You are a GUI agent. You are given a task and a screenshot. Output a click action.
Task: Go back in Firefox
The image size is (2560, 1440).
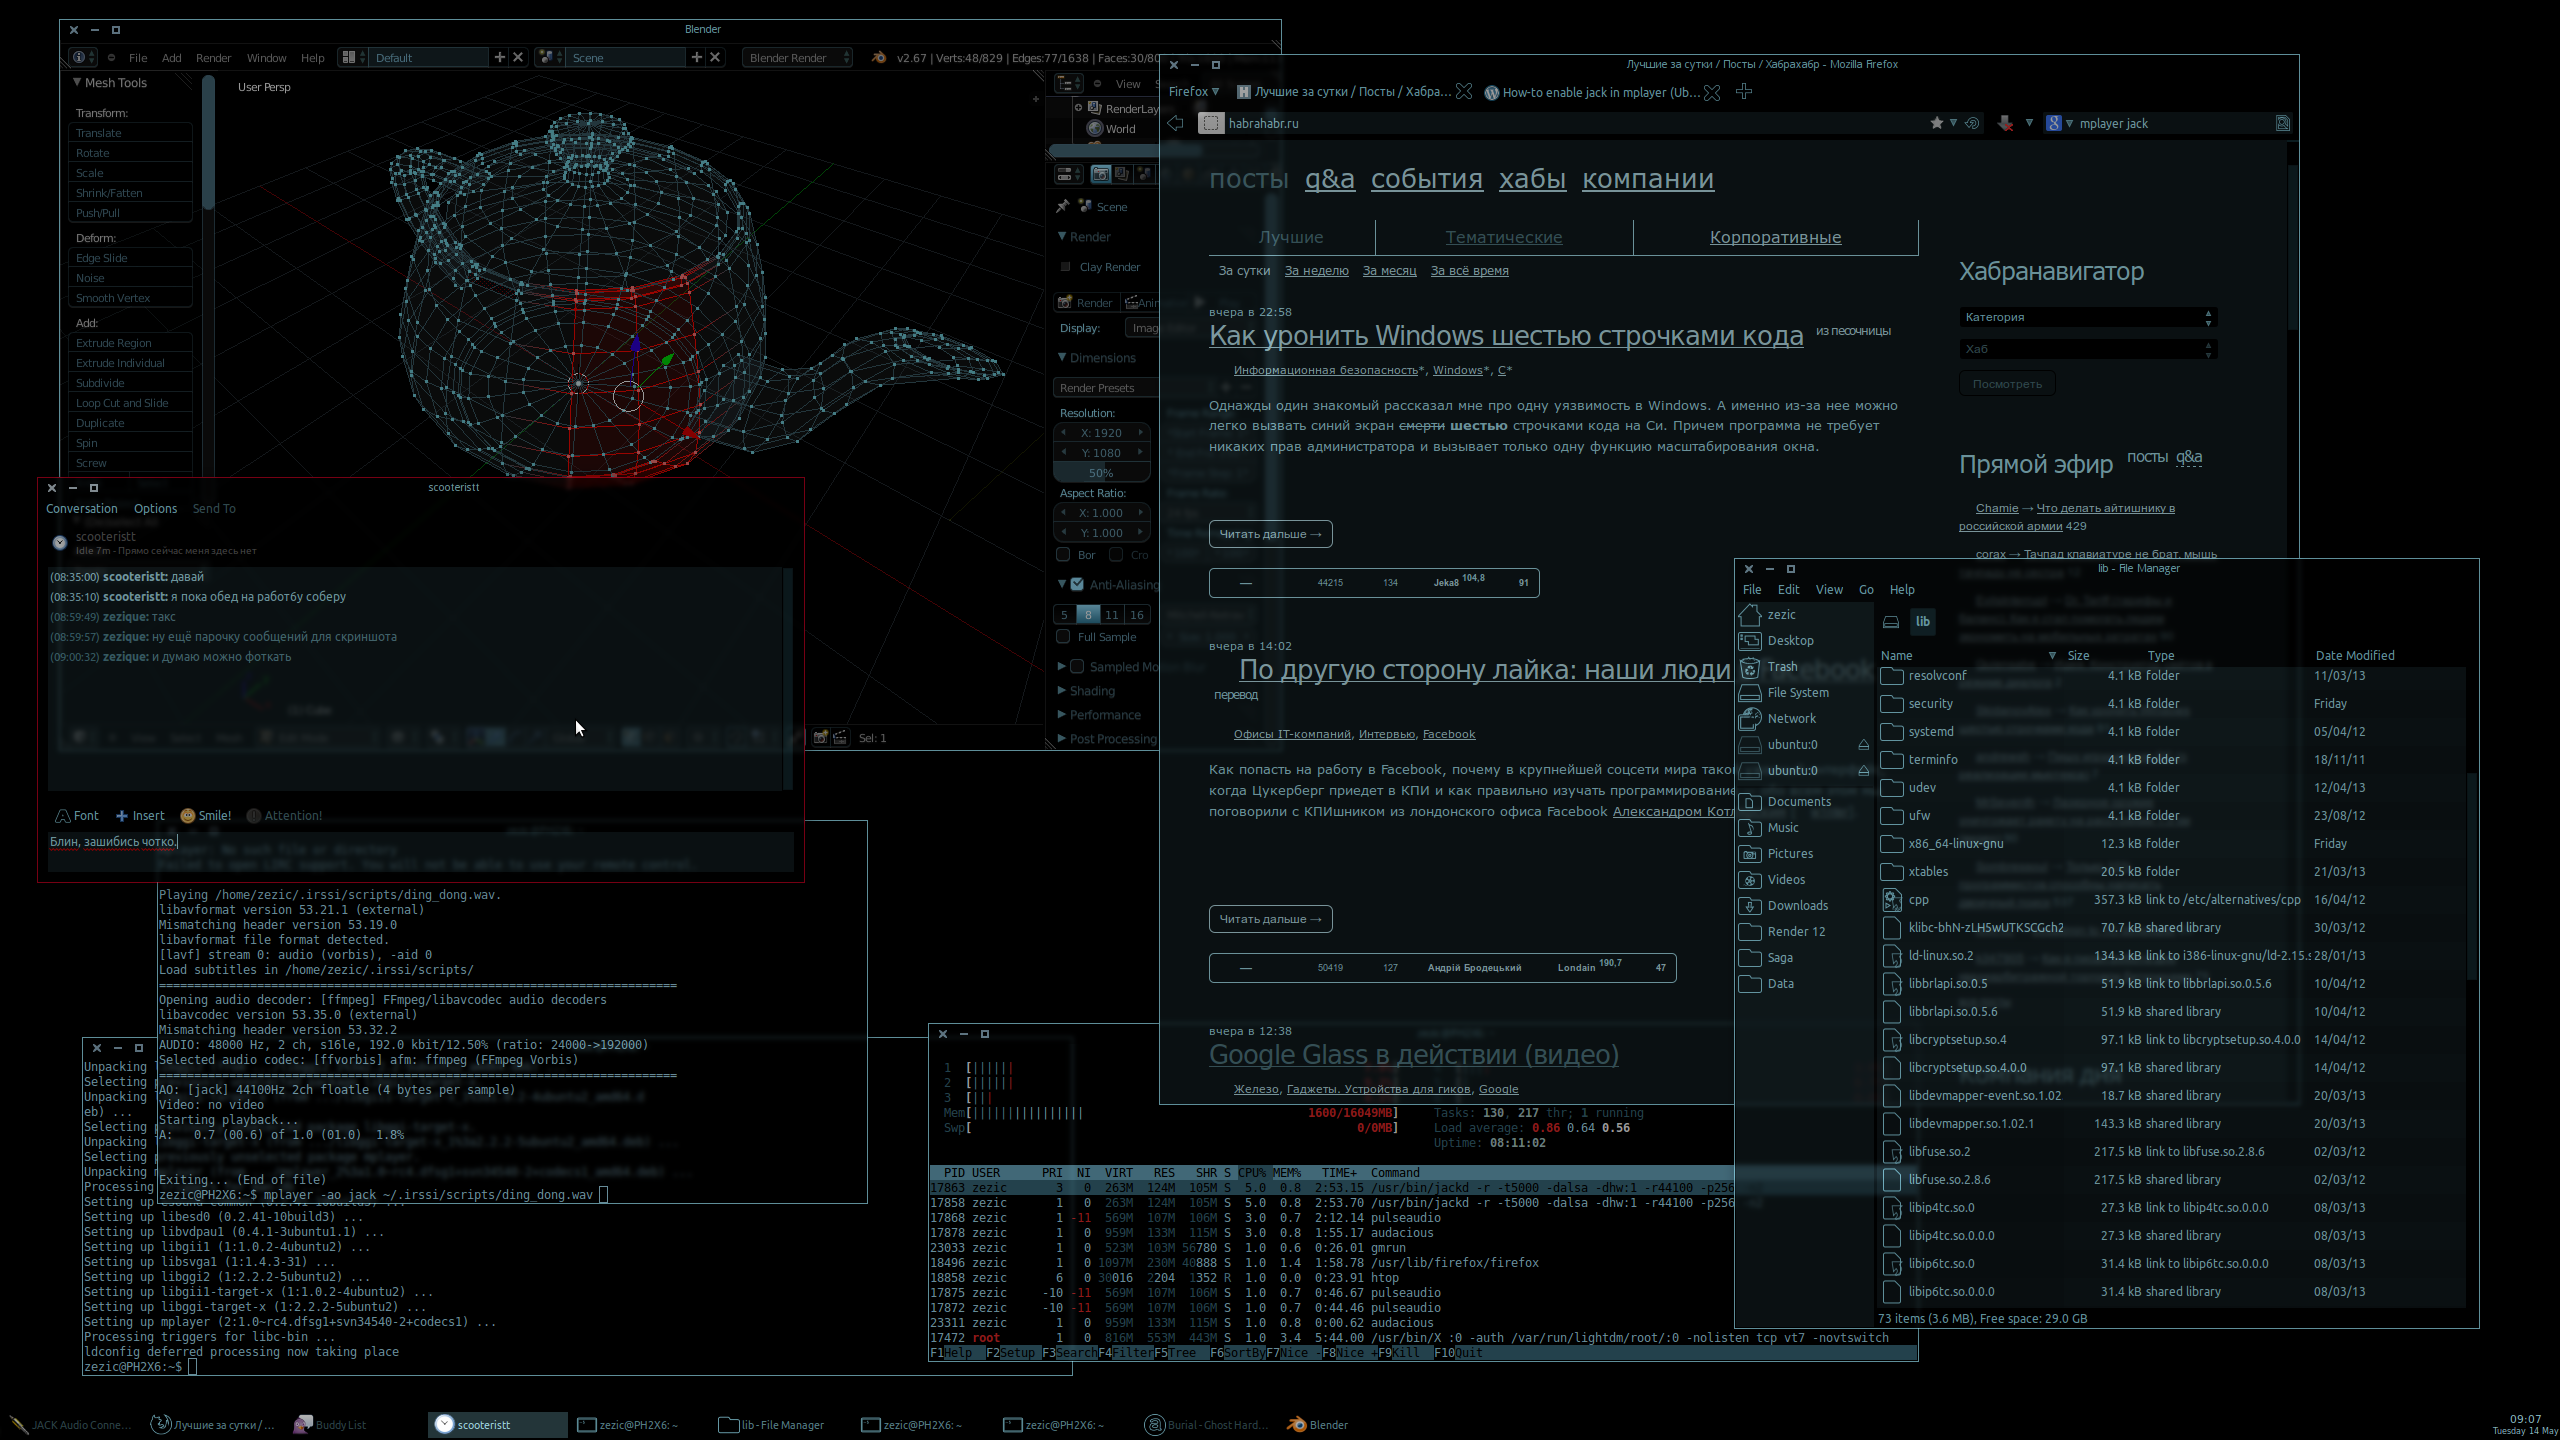(x=1175, y=123)
